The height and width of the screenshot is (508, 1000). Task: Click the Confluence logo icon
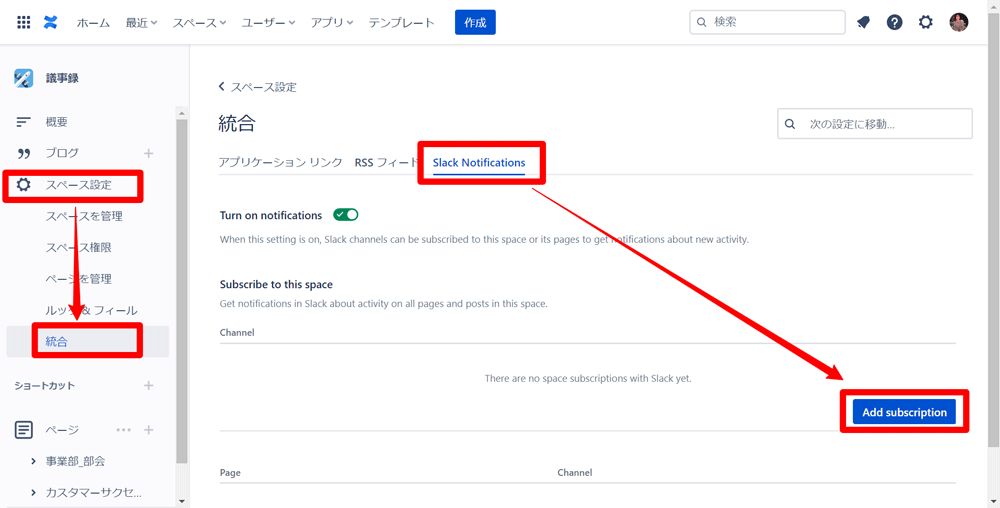click(50, 22)
